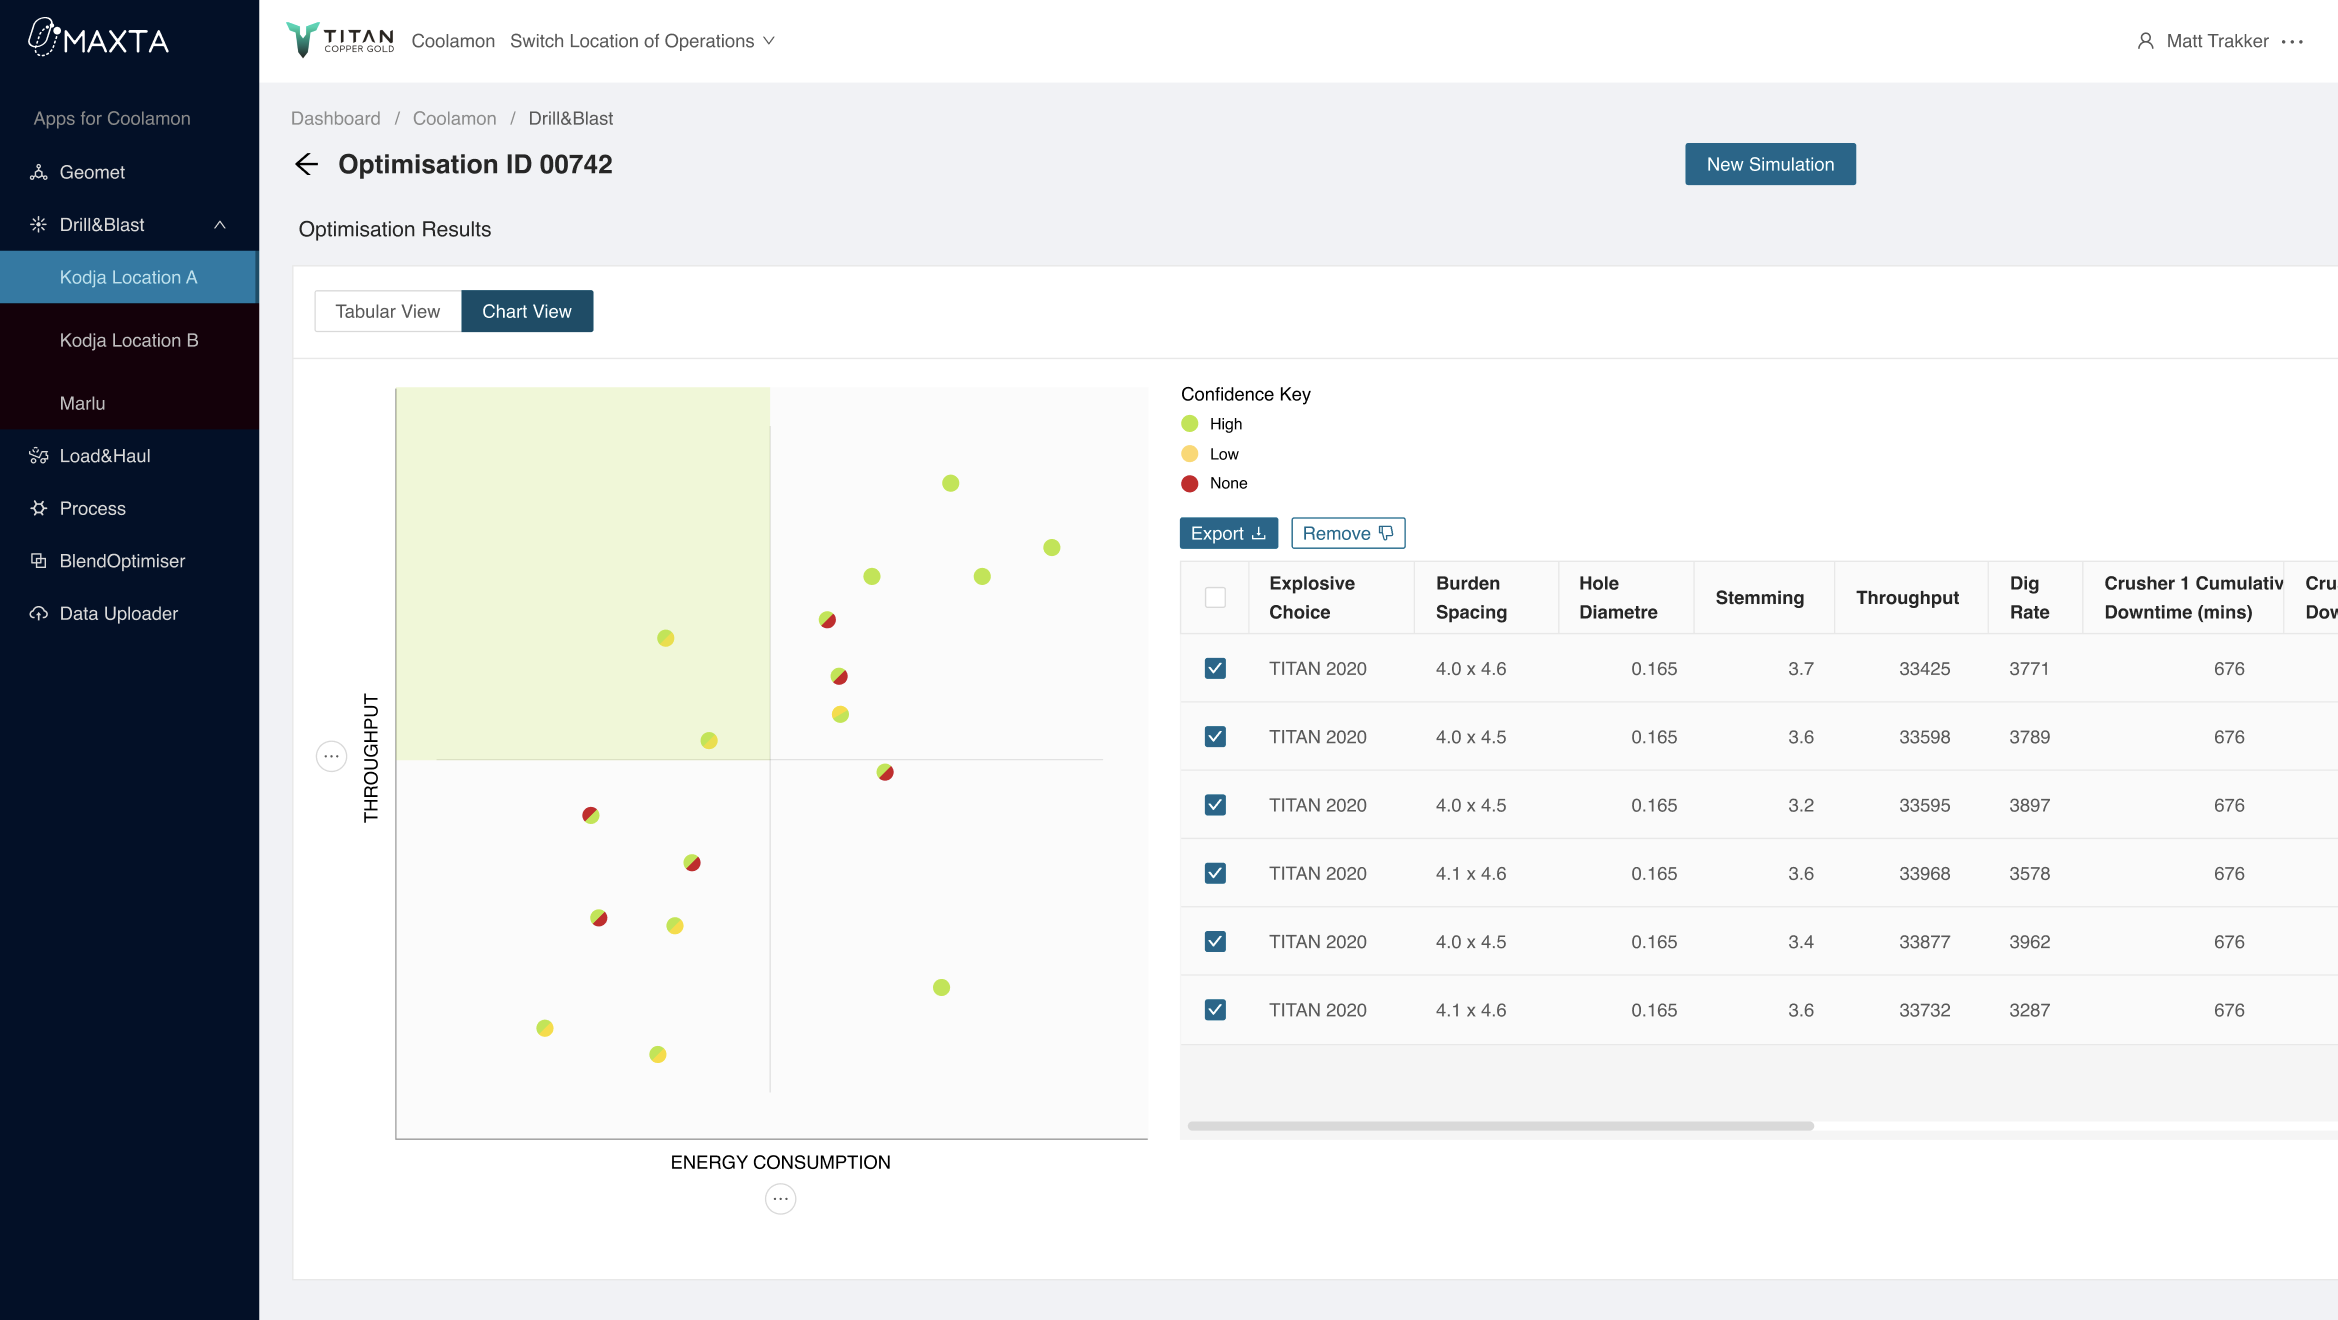2338x1320 pixels.
Task: Uncheck the row with throughput 33877
Action: click(x=1215, y=941)
